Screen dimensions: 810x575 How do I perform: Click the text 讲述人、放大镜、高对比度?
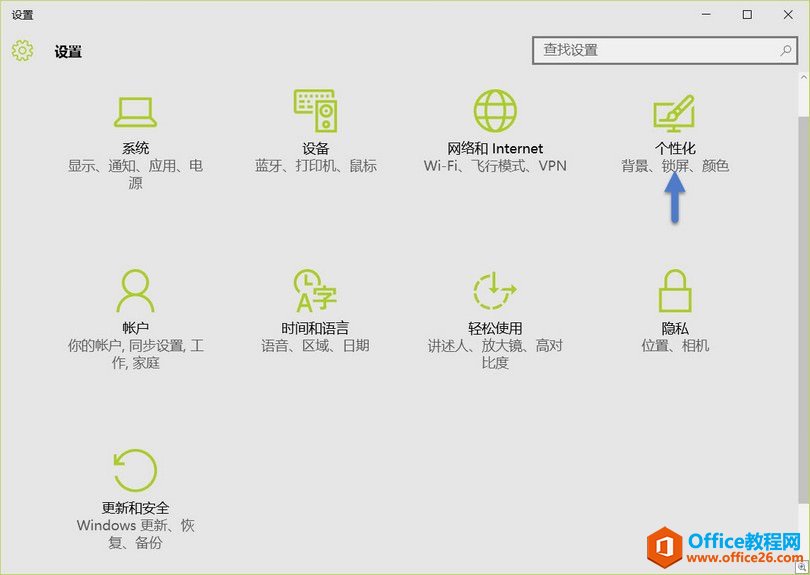pos(495,354)
